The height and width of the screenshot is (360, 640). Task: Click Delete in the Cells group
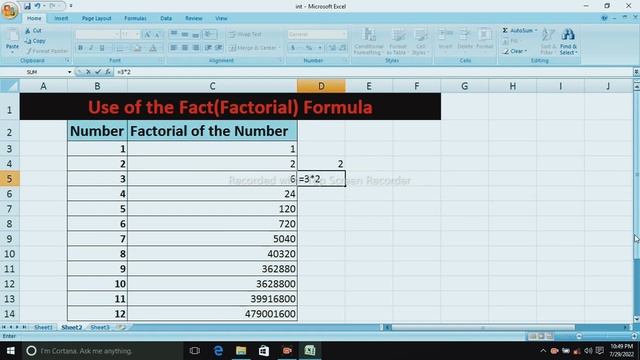(464, 40)
